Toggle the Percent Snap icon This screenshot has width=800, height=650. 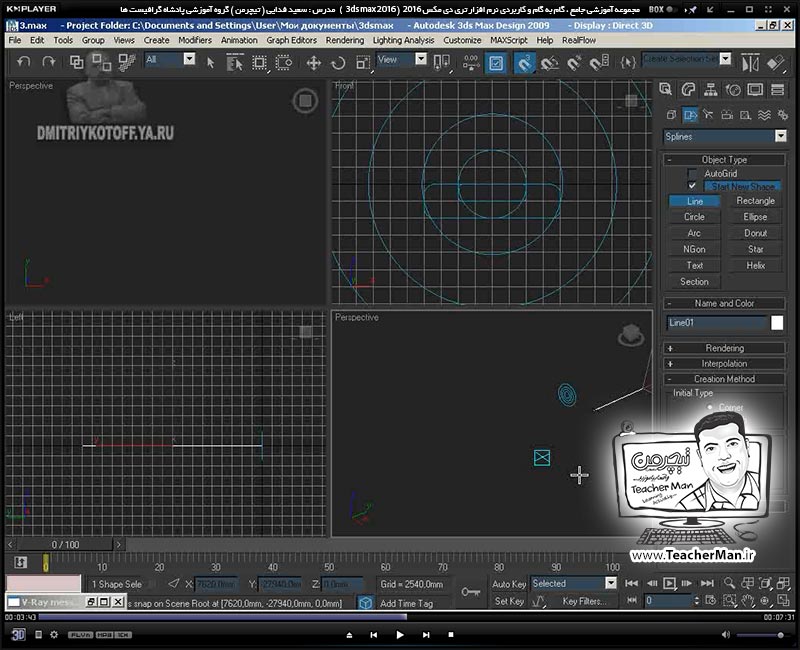[x=574, y=63]
